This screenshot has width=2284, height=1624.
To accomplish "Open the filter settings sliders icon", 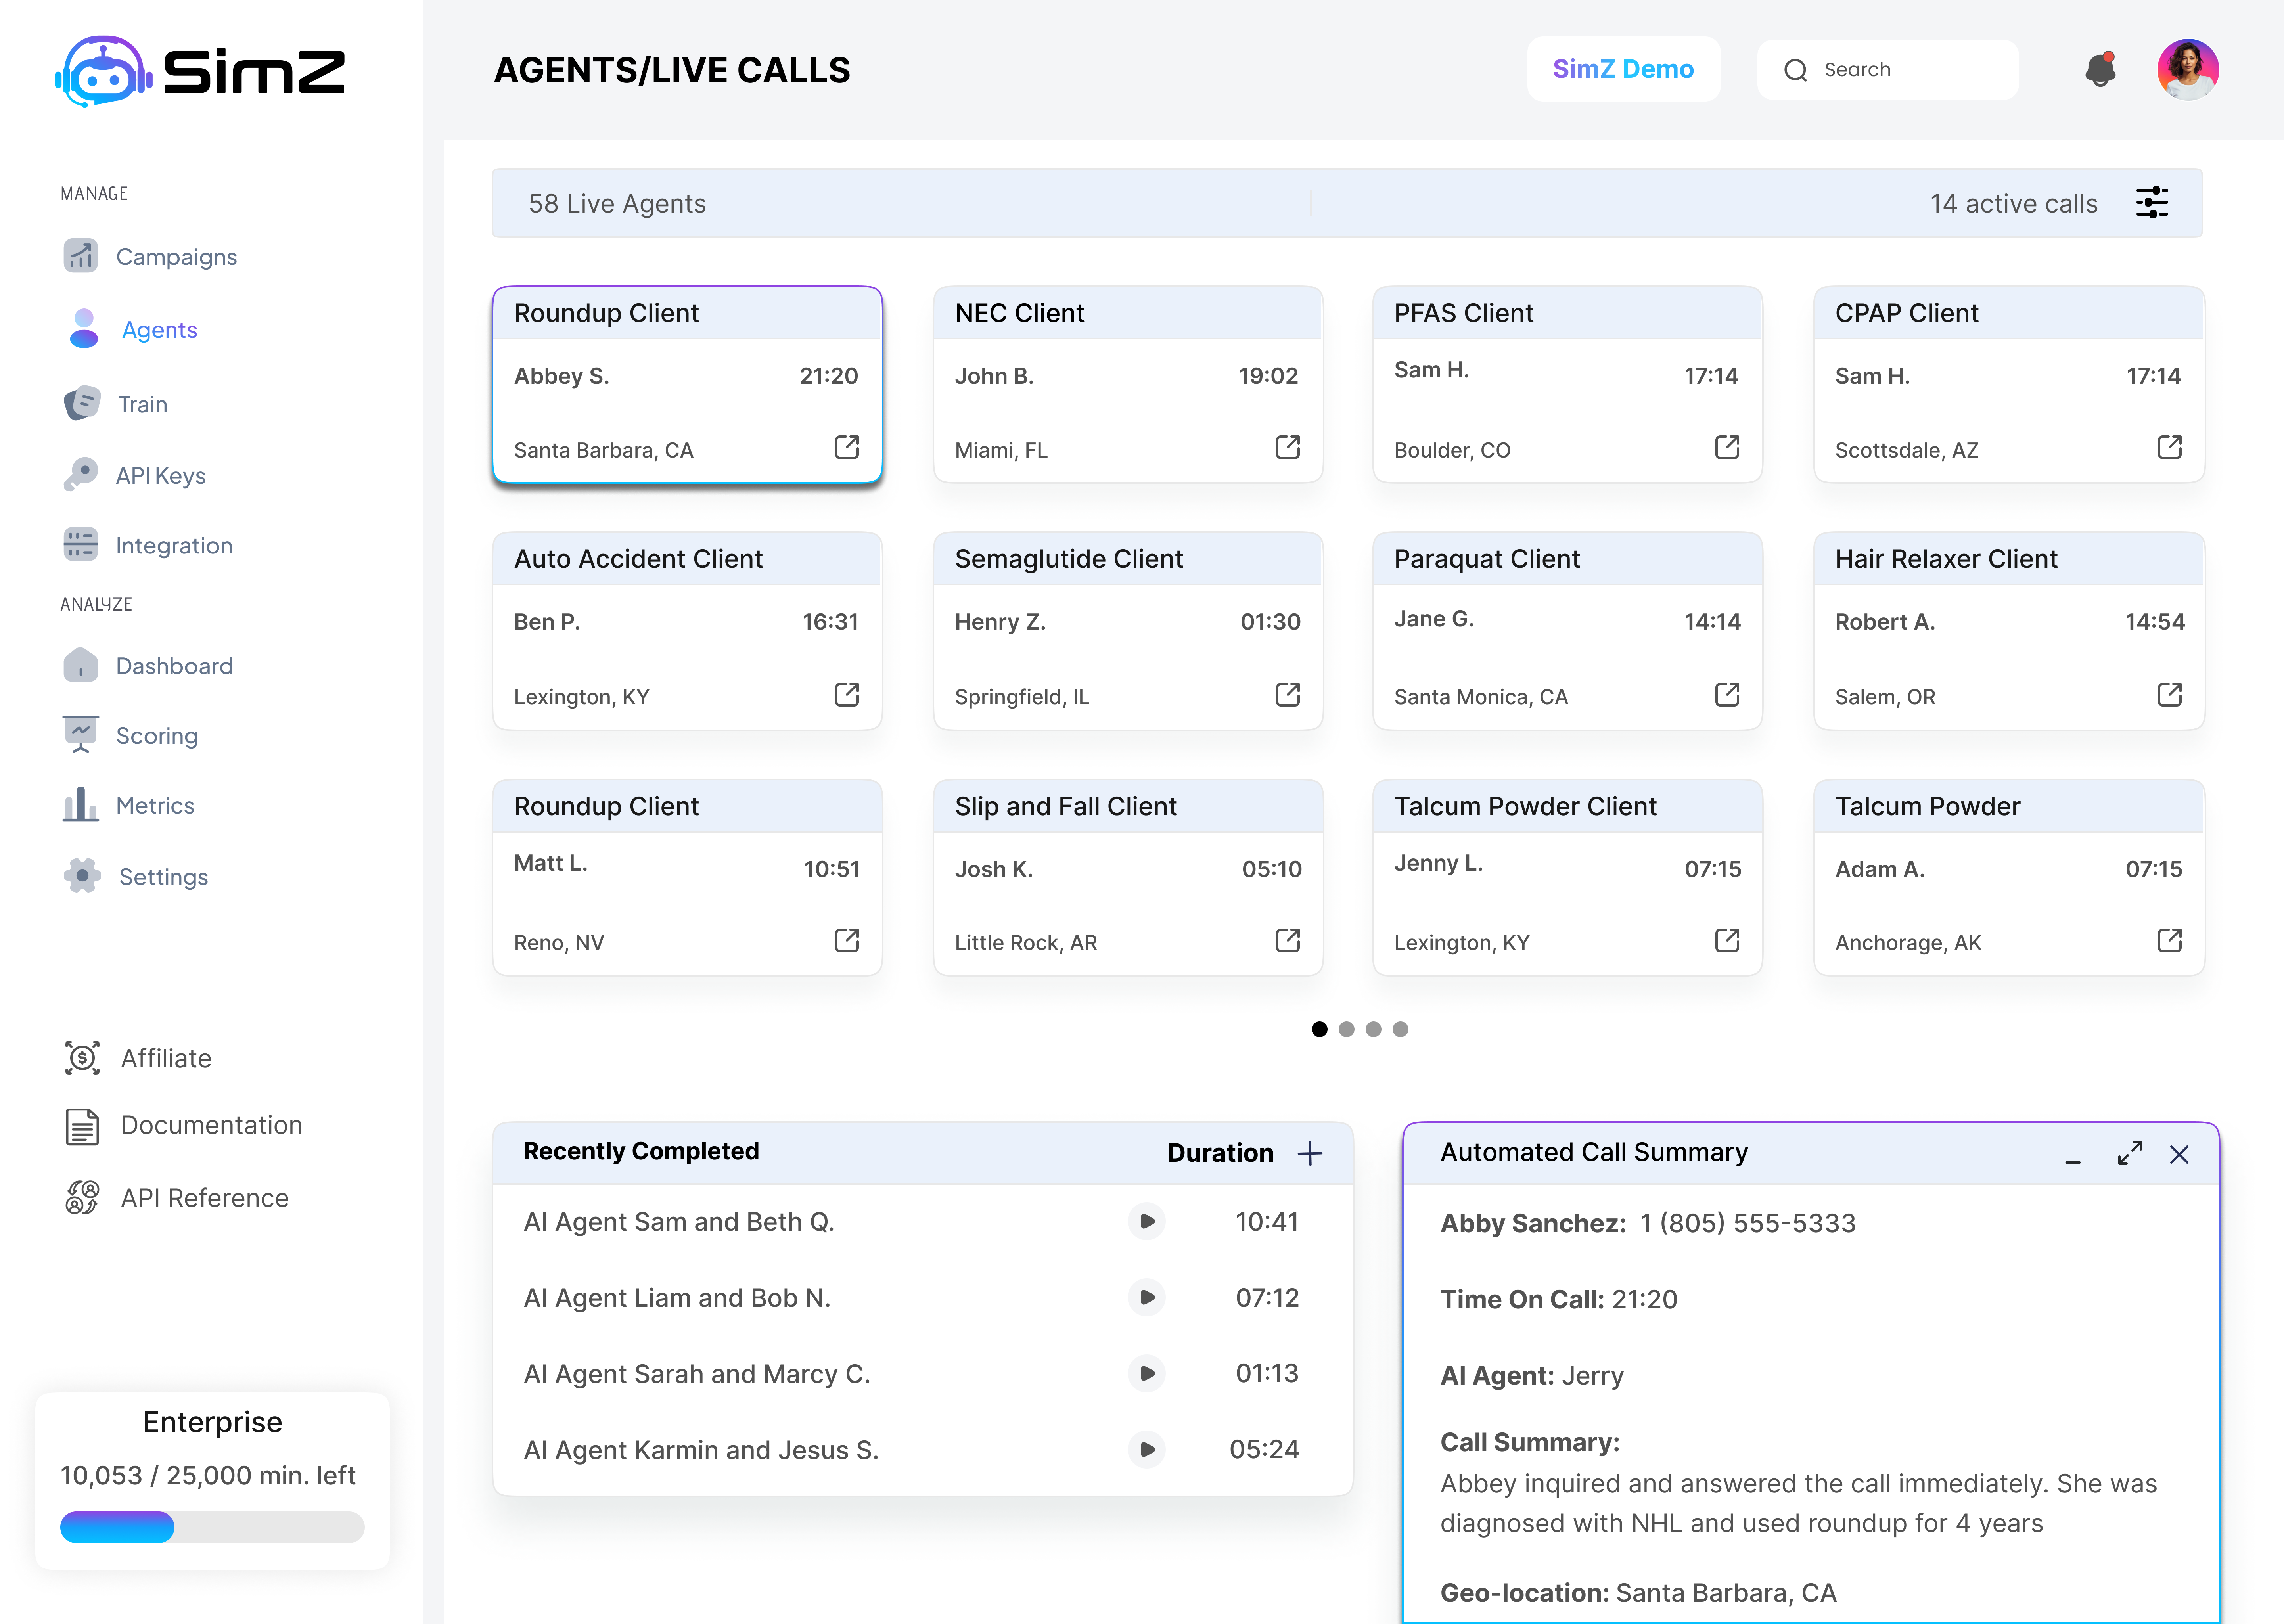I will 2152,203.
